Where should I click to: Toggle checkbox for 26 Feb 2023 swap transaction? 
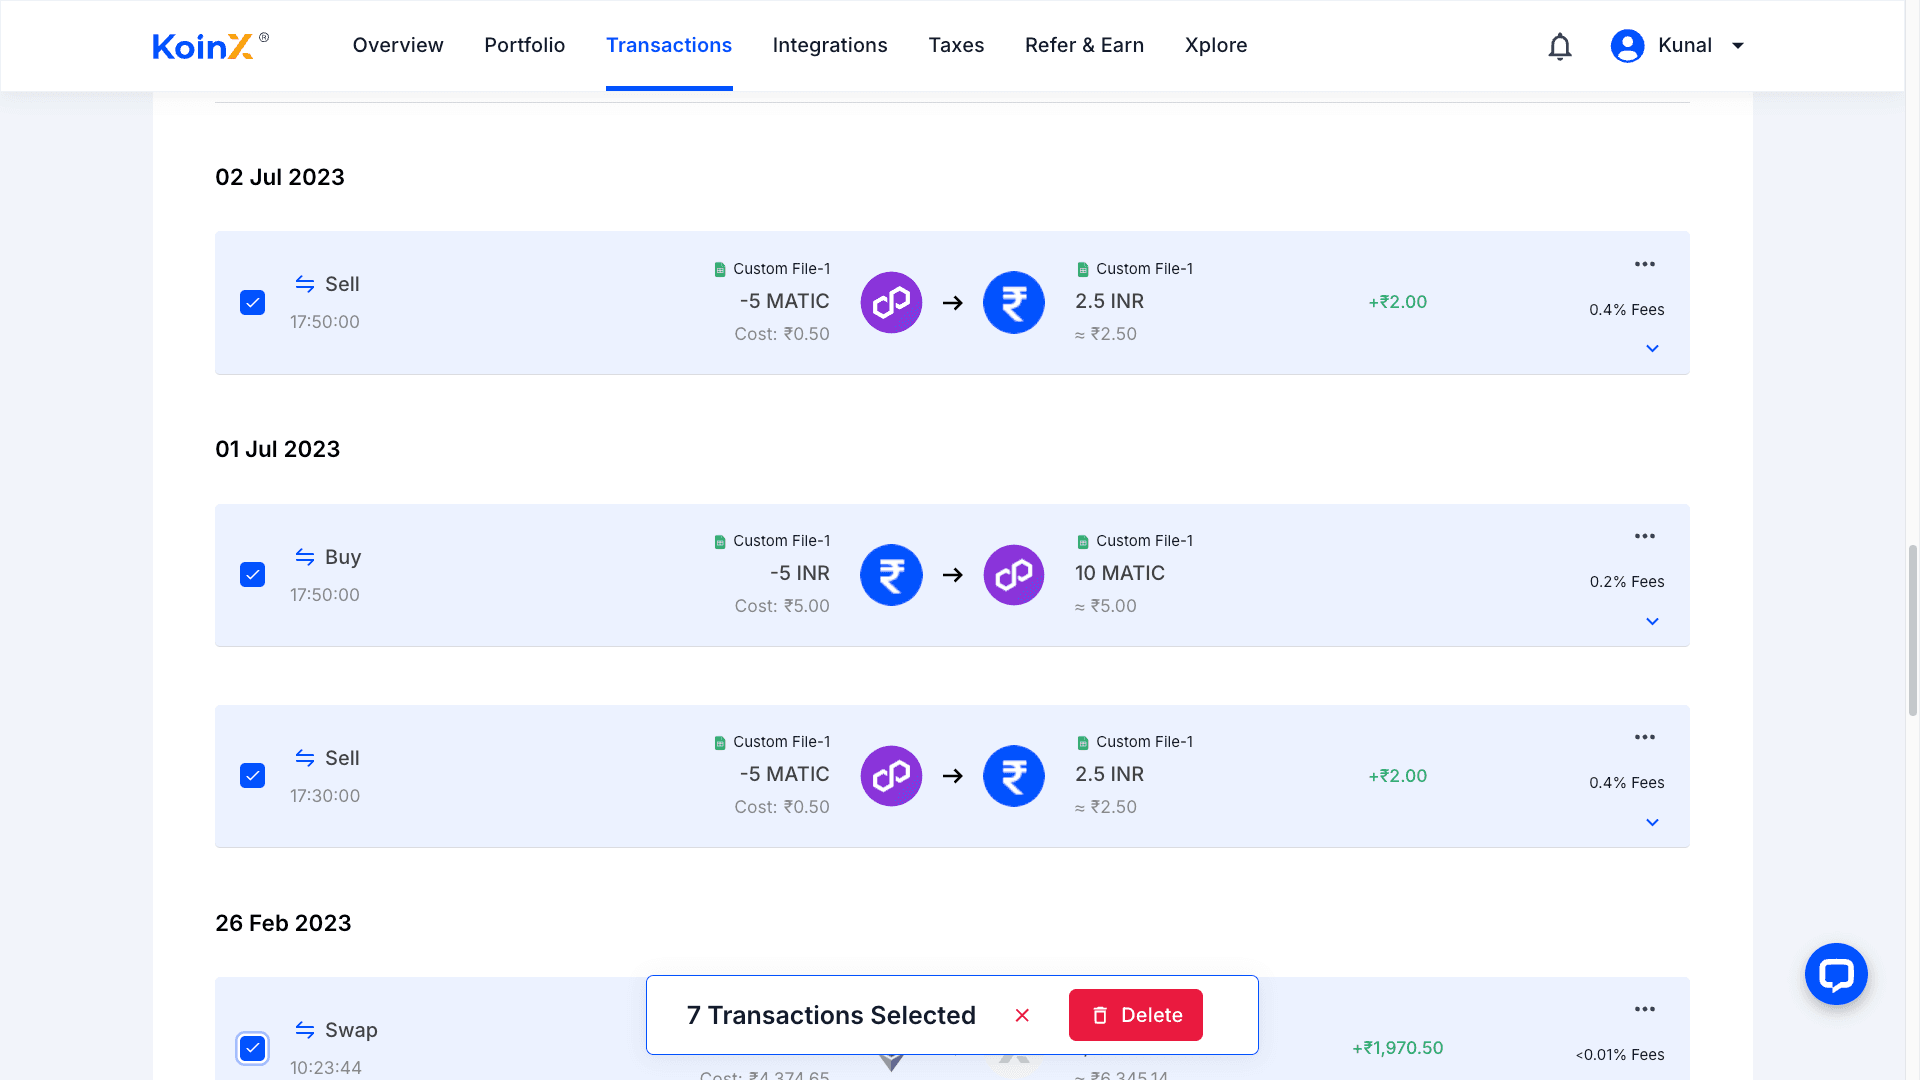pos(252,1047)
